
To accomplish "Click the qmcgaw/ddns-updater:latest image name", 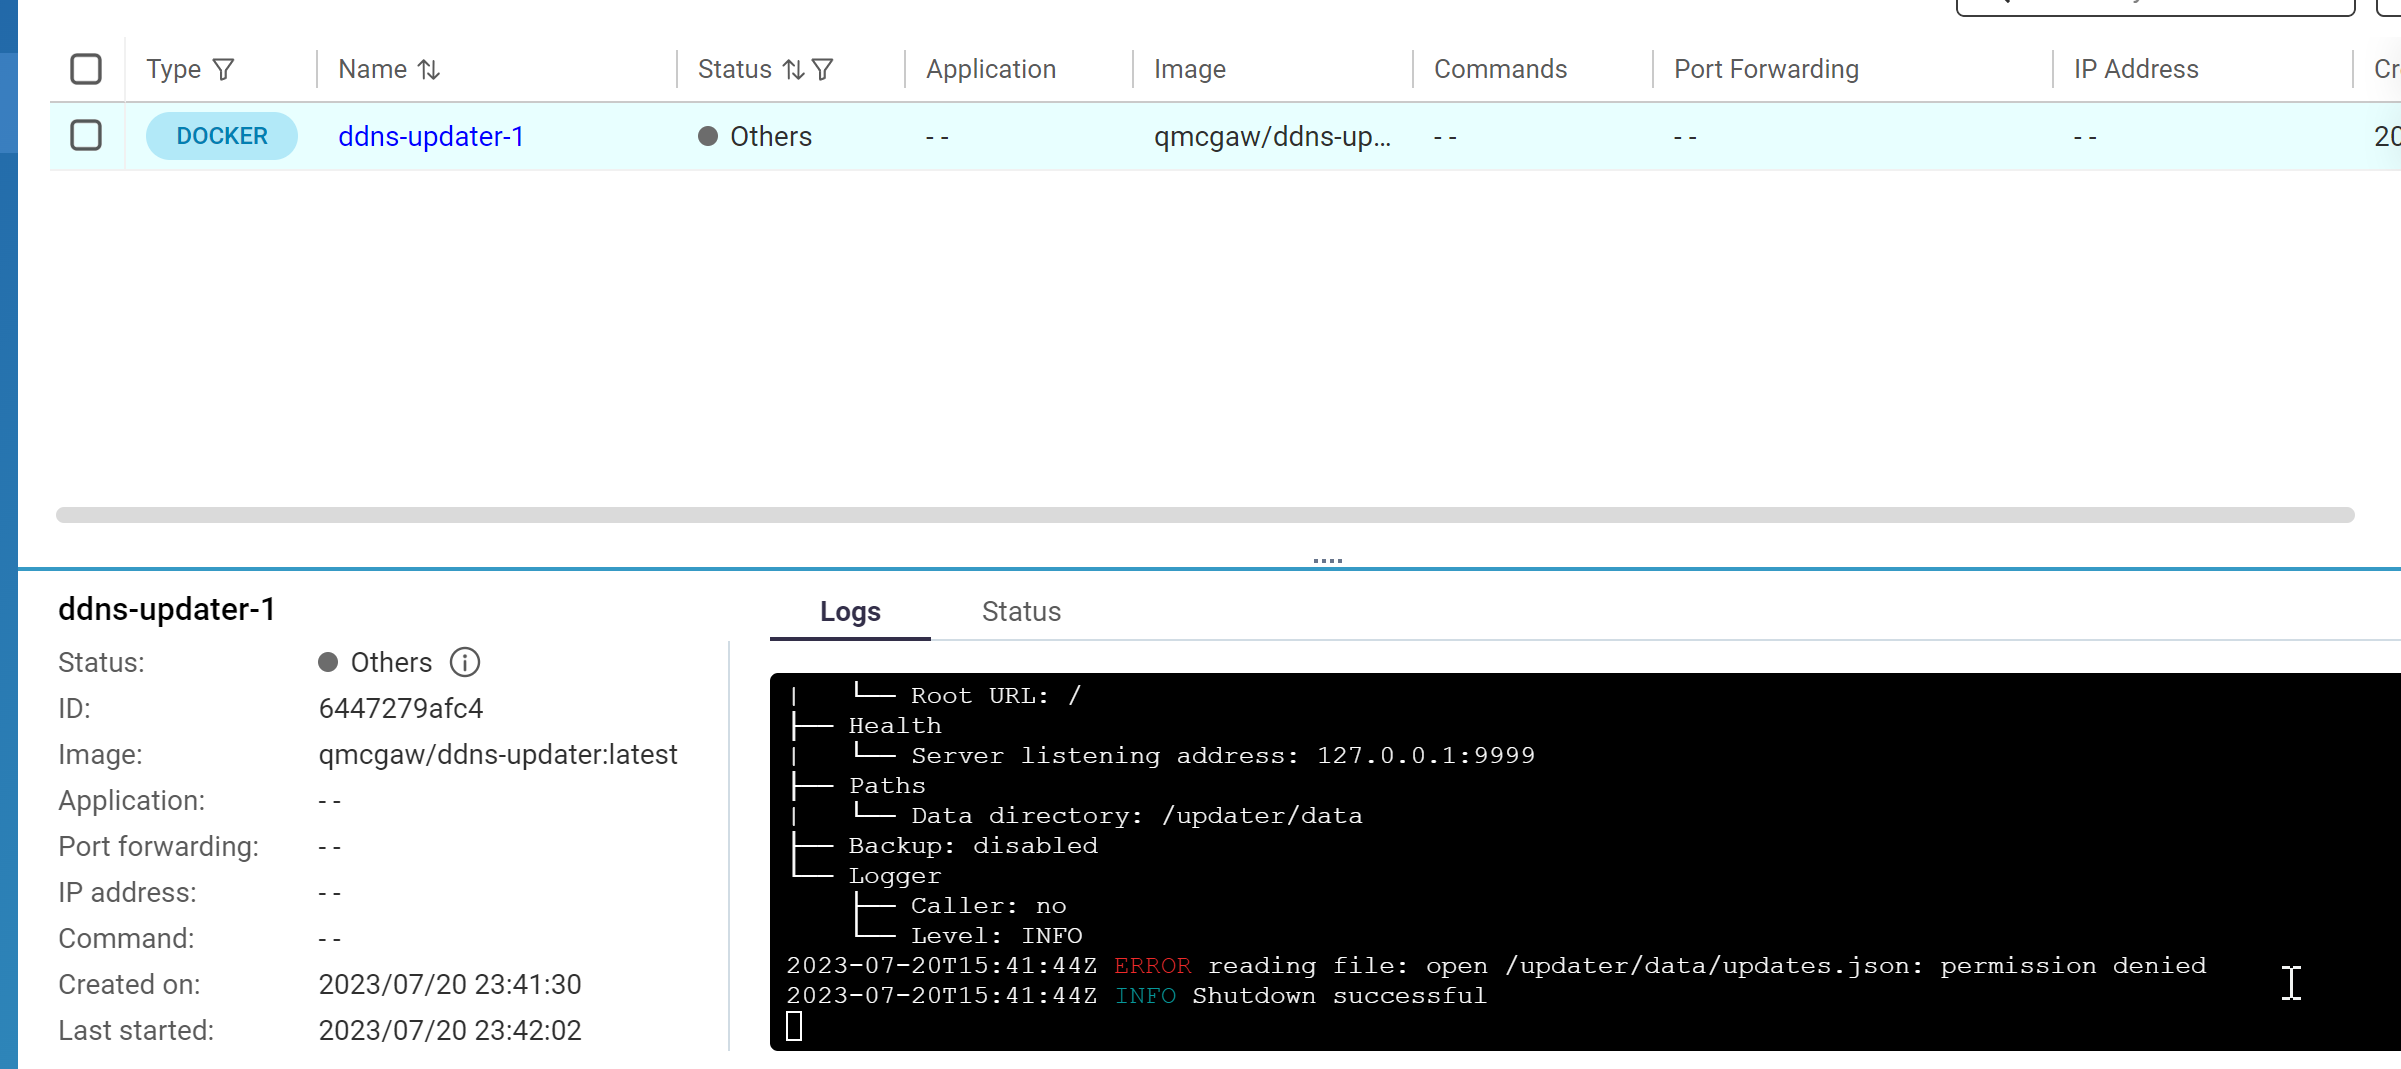I will tap(498, 754).
